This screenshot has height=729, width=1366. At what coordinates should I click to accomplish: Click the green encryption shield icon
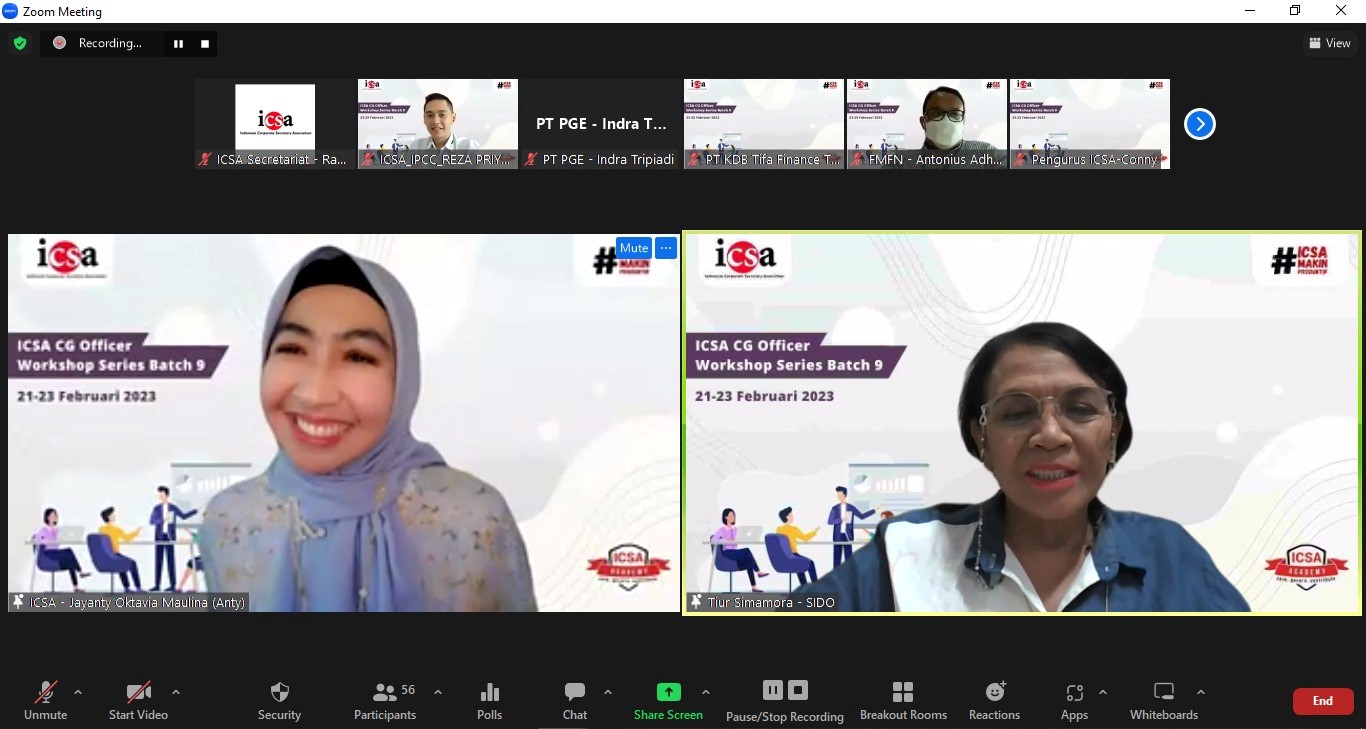coord(19,43)
